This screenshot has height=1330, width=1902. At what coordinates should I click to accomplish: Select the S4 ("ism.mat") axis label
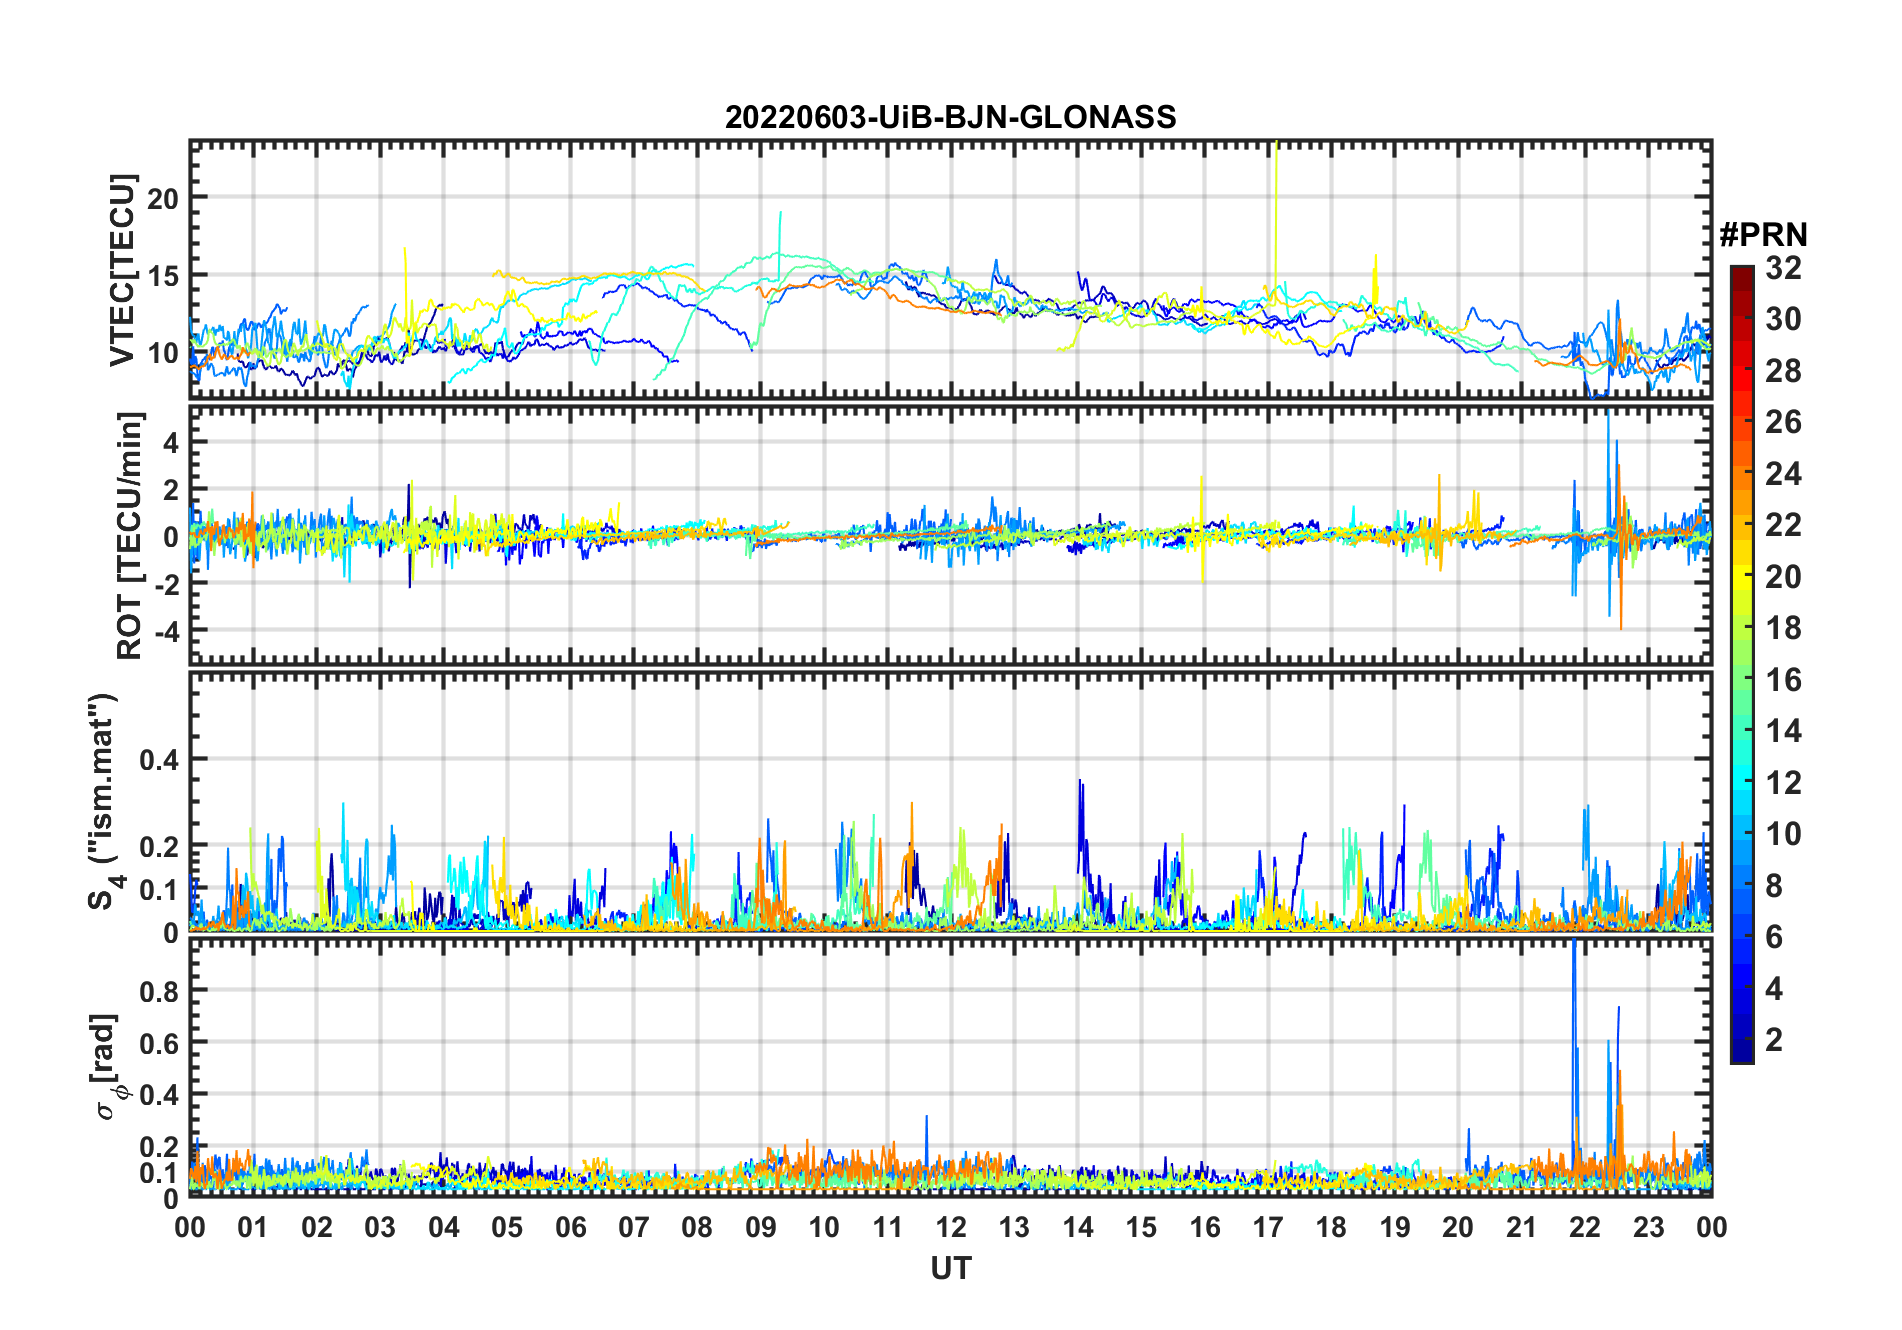104,801
